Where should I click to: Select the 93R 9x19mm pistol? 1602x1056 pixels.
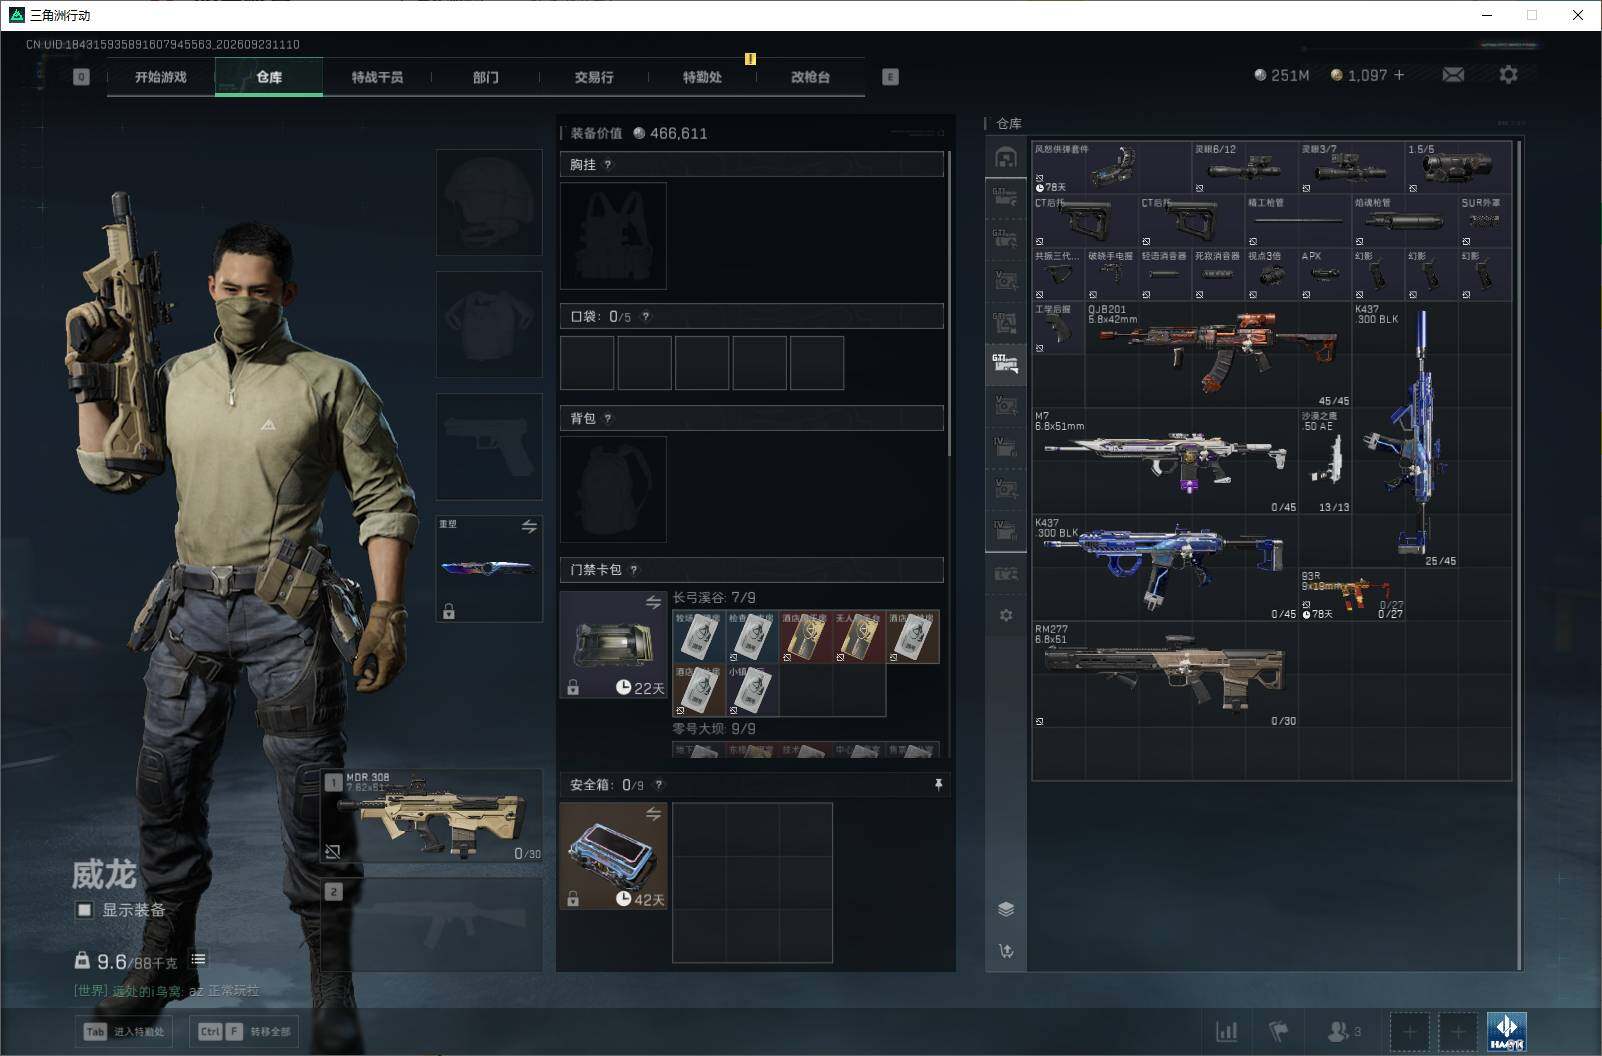point(1352,595)
